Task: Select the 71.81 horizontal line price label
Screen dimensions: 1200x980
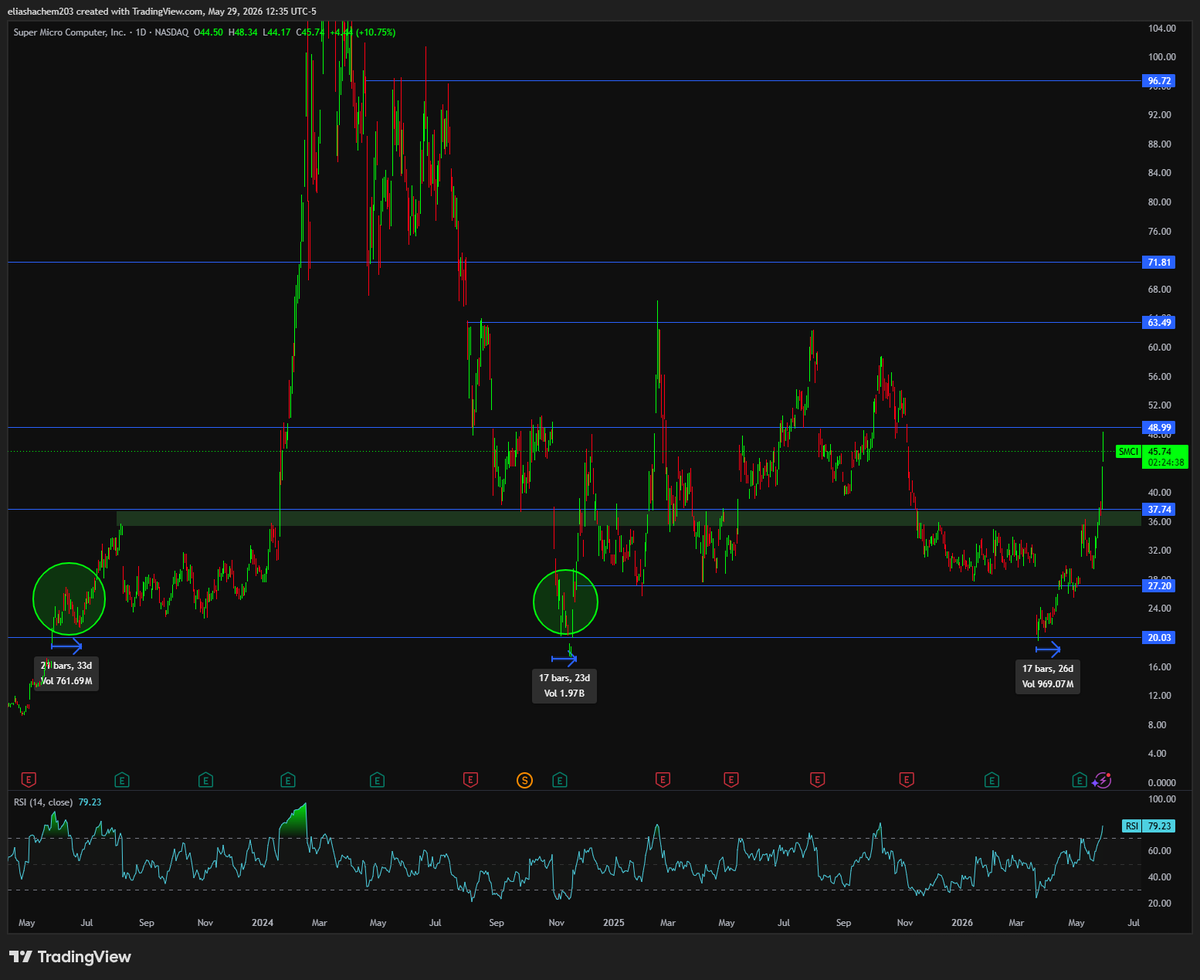Action: coord(1160,262)
